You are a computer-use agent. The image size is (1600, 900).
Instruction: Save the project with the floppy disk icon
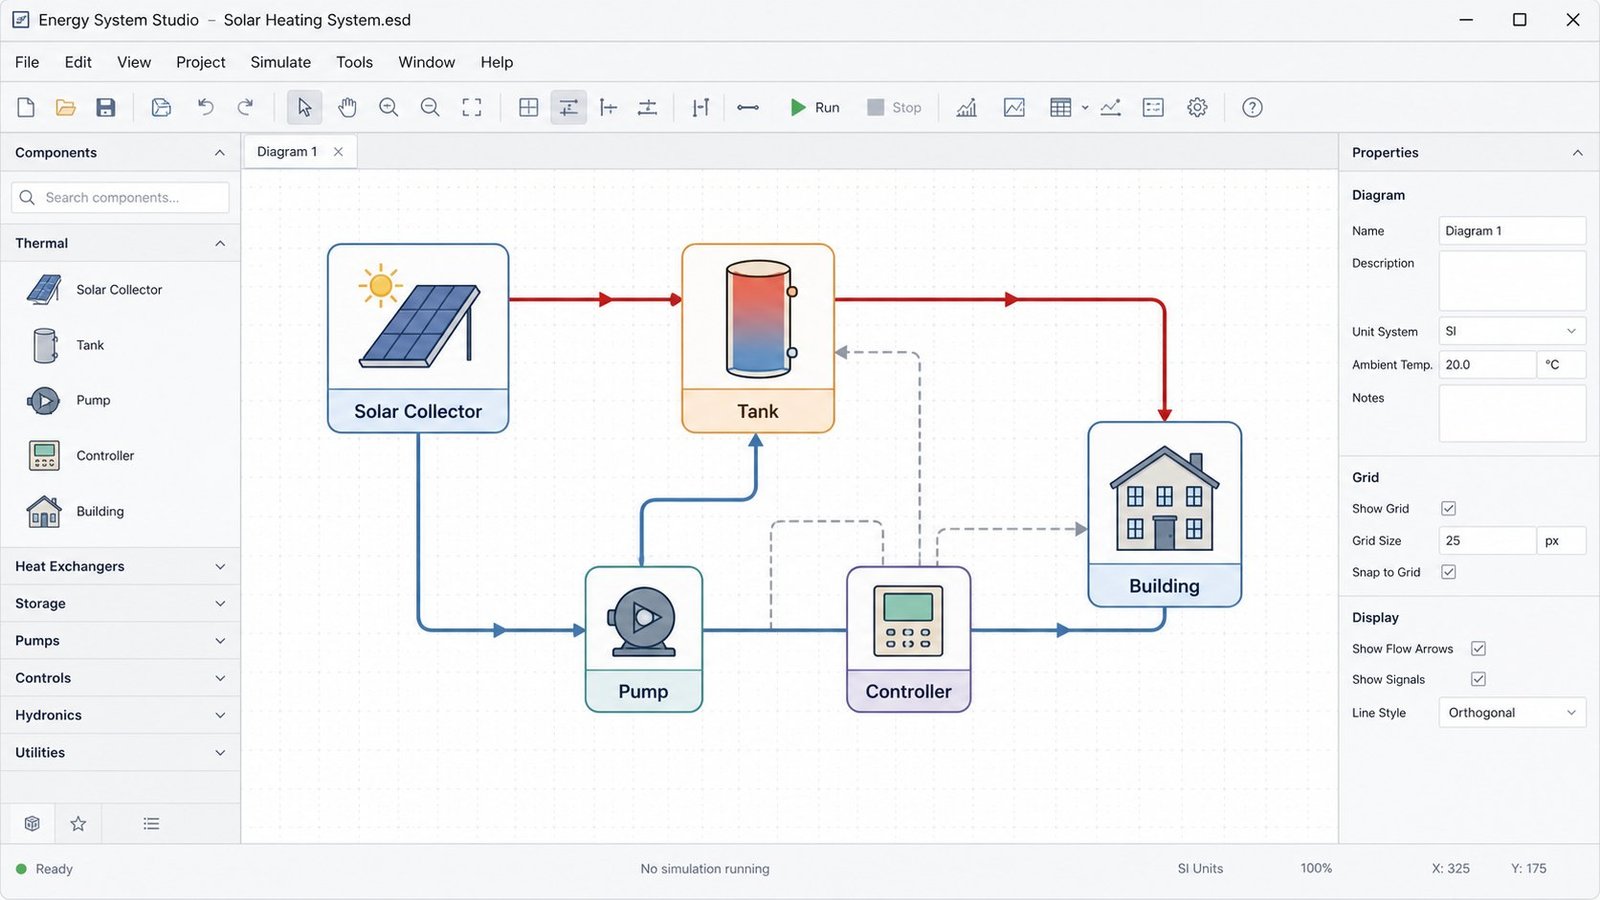coord(106,107)
